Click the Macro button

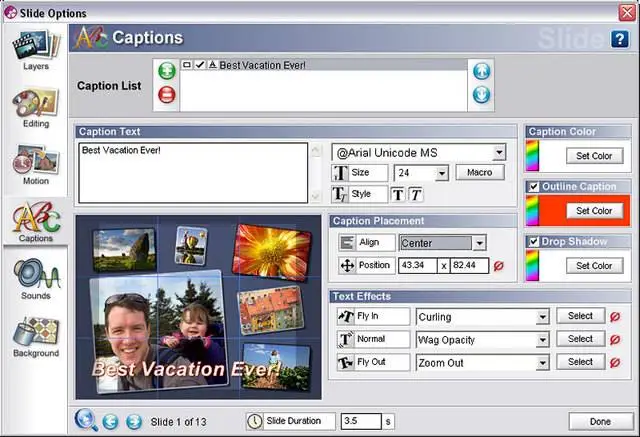480,172
